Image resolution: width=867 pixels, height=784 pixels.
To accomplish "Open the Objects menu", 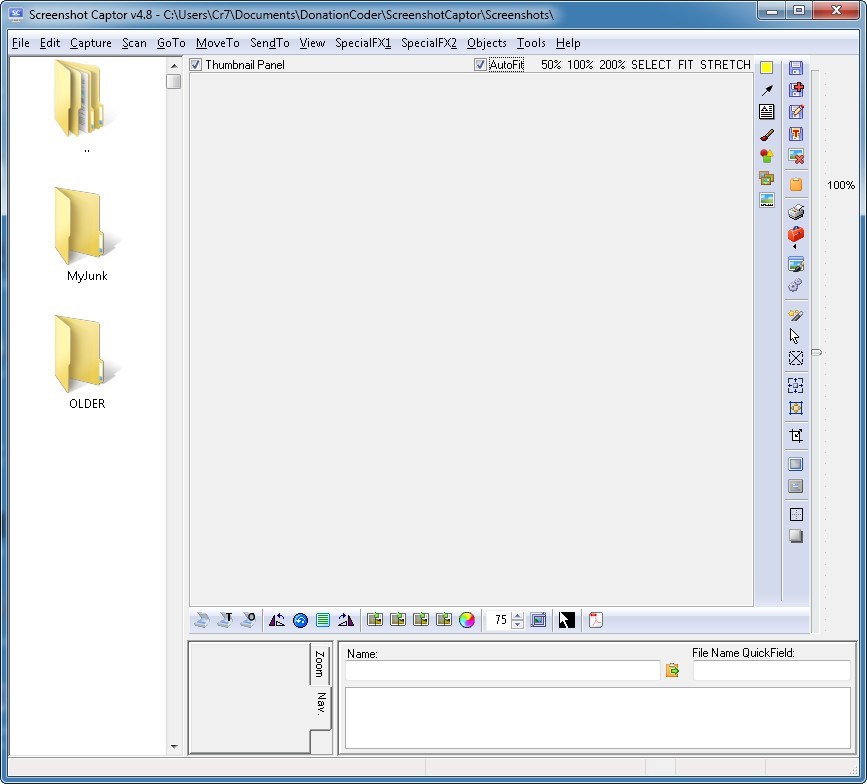I will pyautogui.click(x=487, y=43).
